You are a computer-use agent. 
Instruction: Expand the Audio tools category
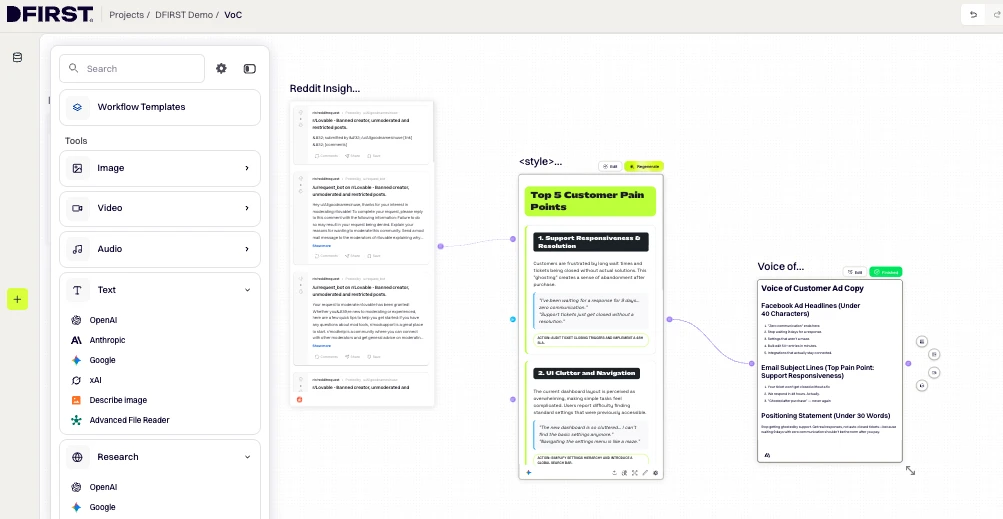tap(160, 249)
